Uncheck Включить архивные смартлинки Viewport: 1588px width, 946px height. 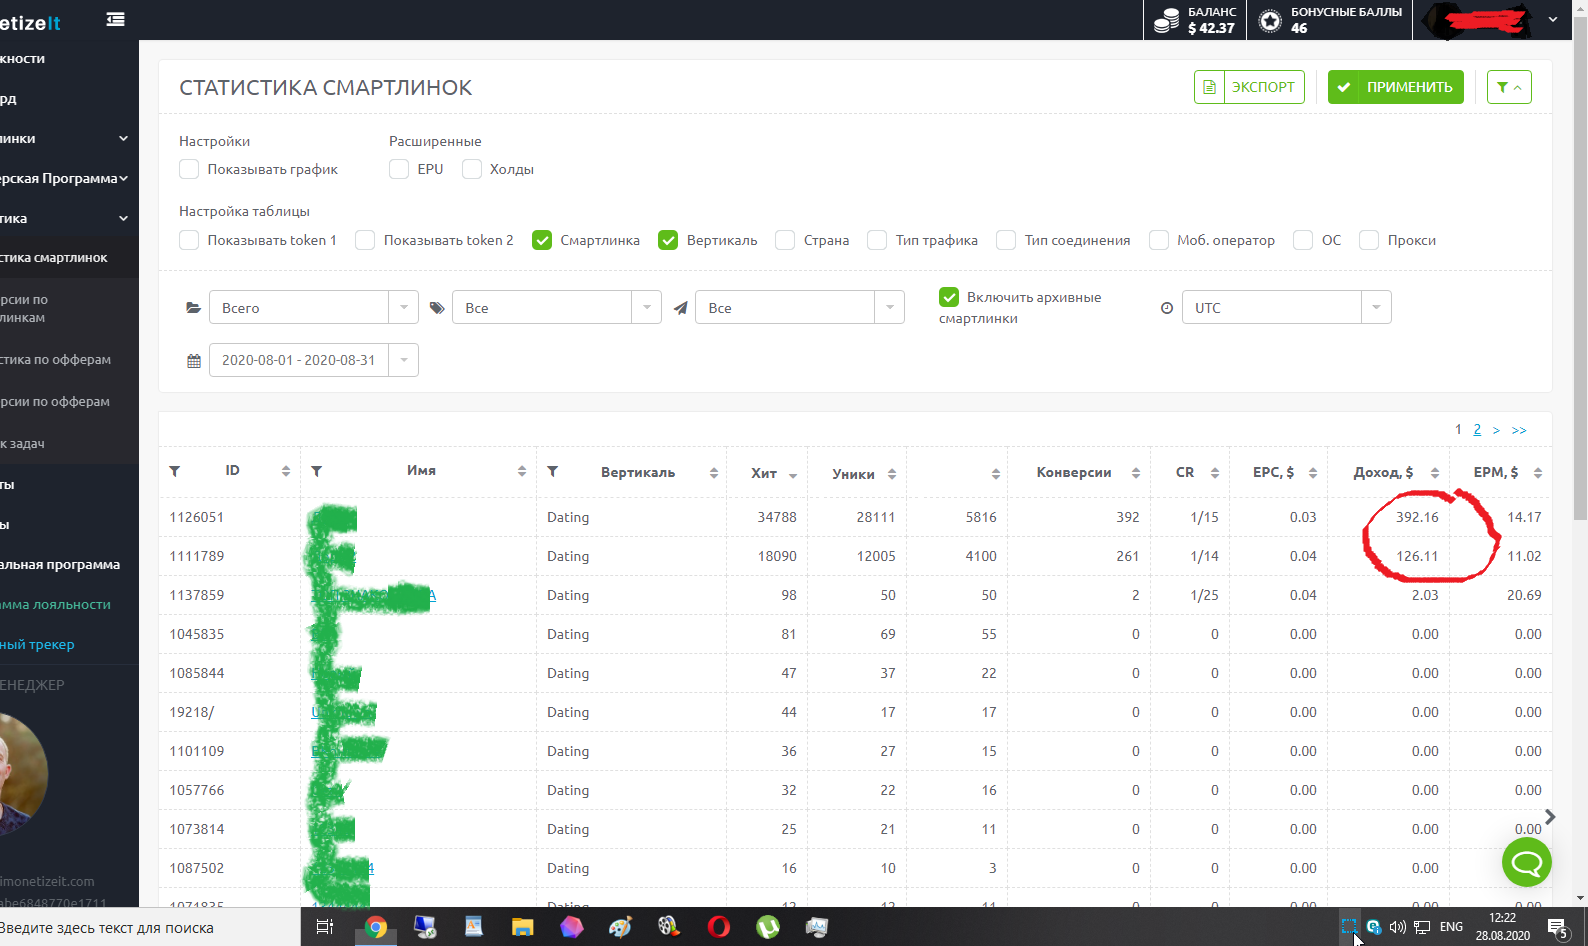click(x=949, y=297)
